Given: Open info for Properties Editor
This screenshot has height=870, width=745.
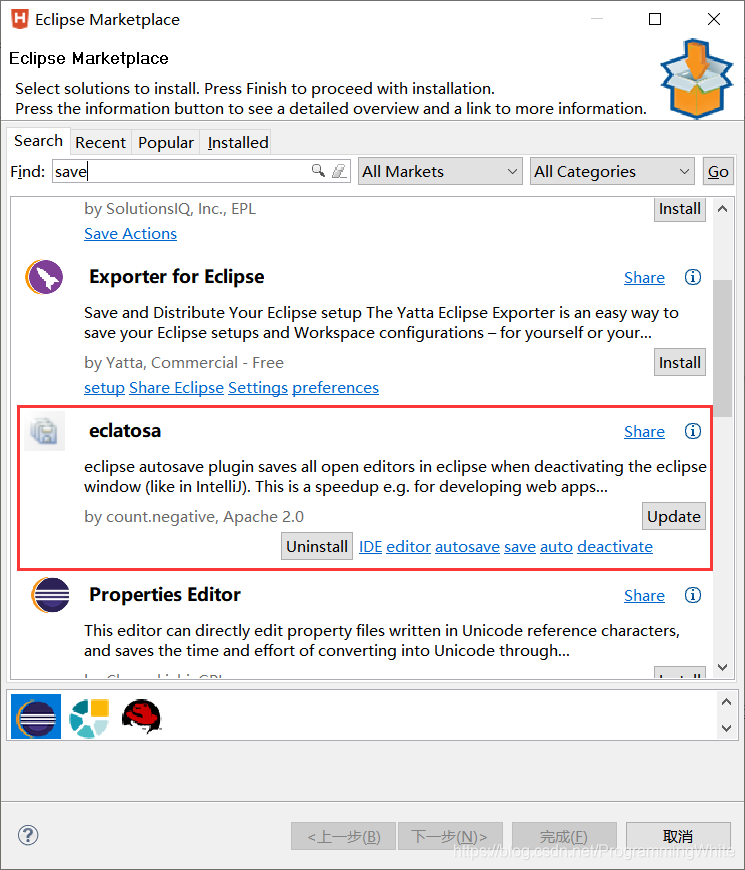Looking at the screenshot, I should point(692,595).
